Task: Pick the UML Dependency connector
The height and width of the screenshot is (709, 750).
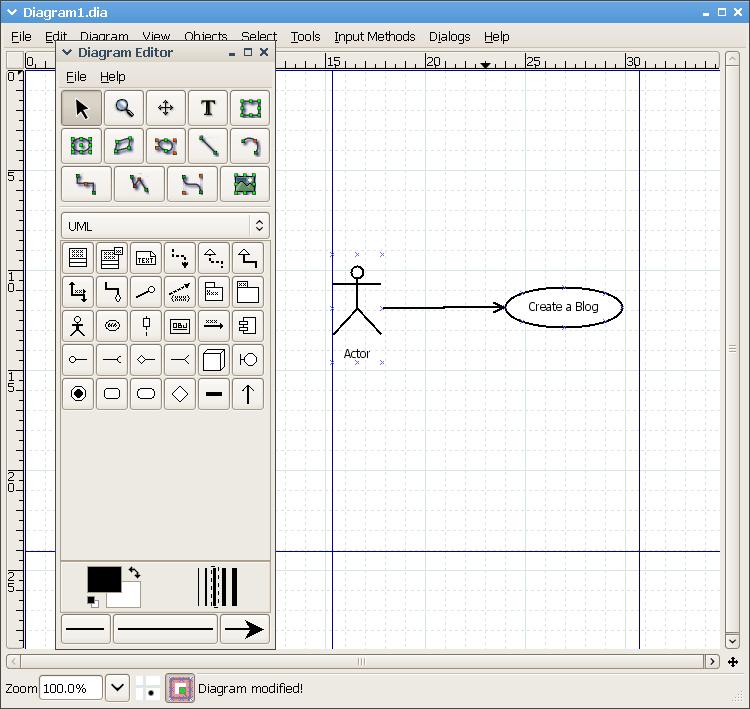Action: pos(180,258)
